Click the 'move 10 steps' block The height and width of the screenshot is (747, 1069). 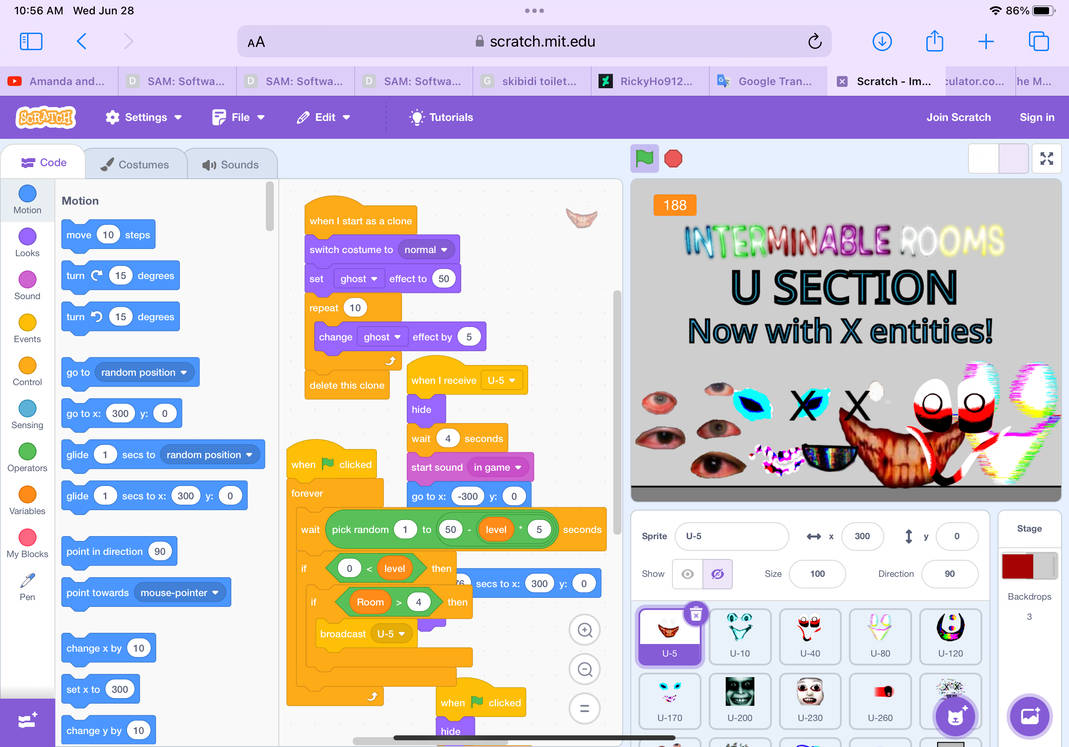108,235
